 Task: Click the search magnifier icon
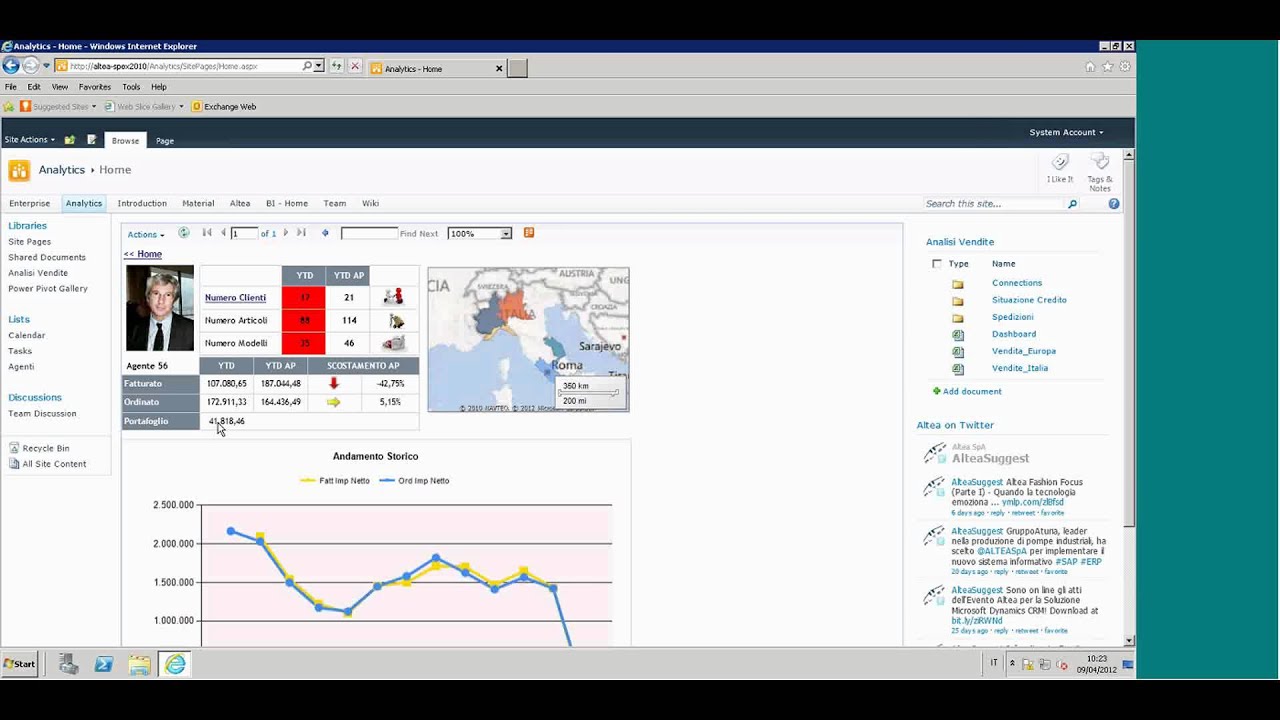point(1072,204)
